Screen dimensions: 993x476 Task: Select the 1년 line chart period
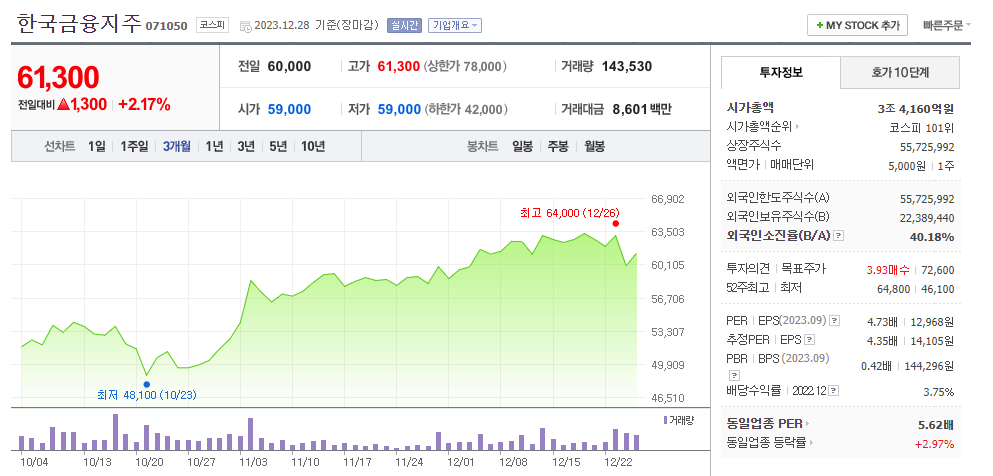tap(214, 146)
